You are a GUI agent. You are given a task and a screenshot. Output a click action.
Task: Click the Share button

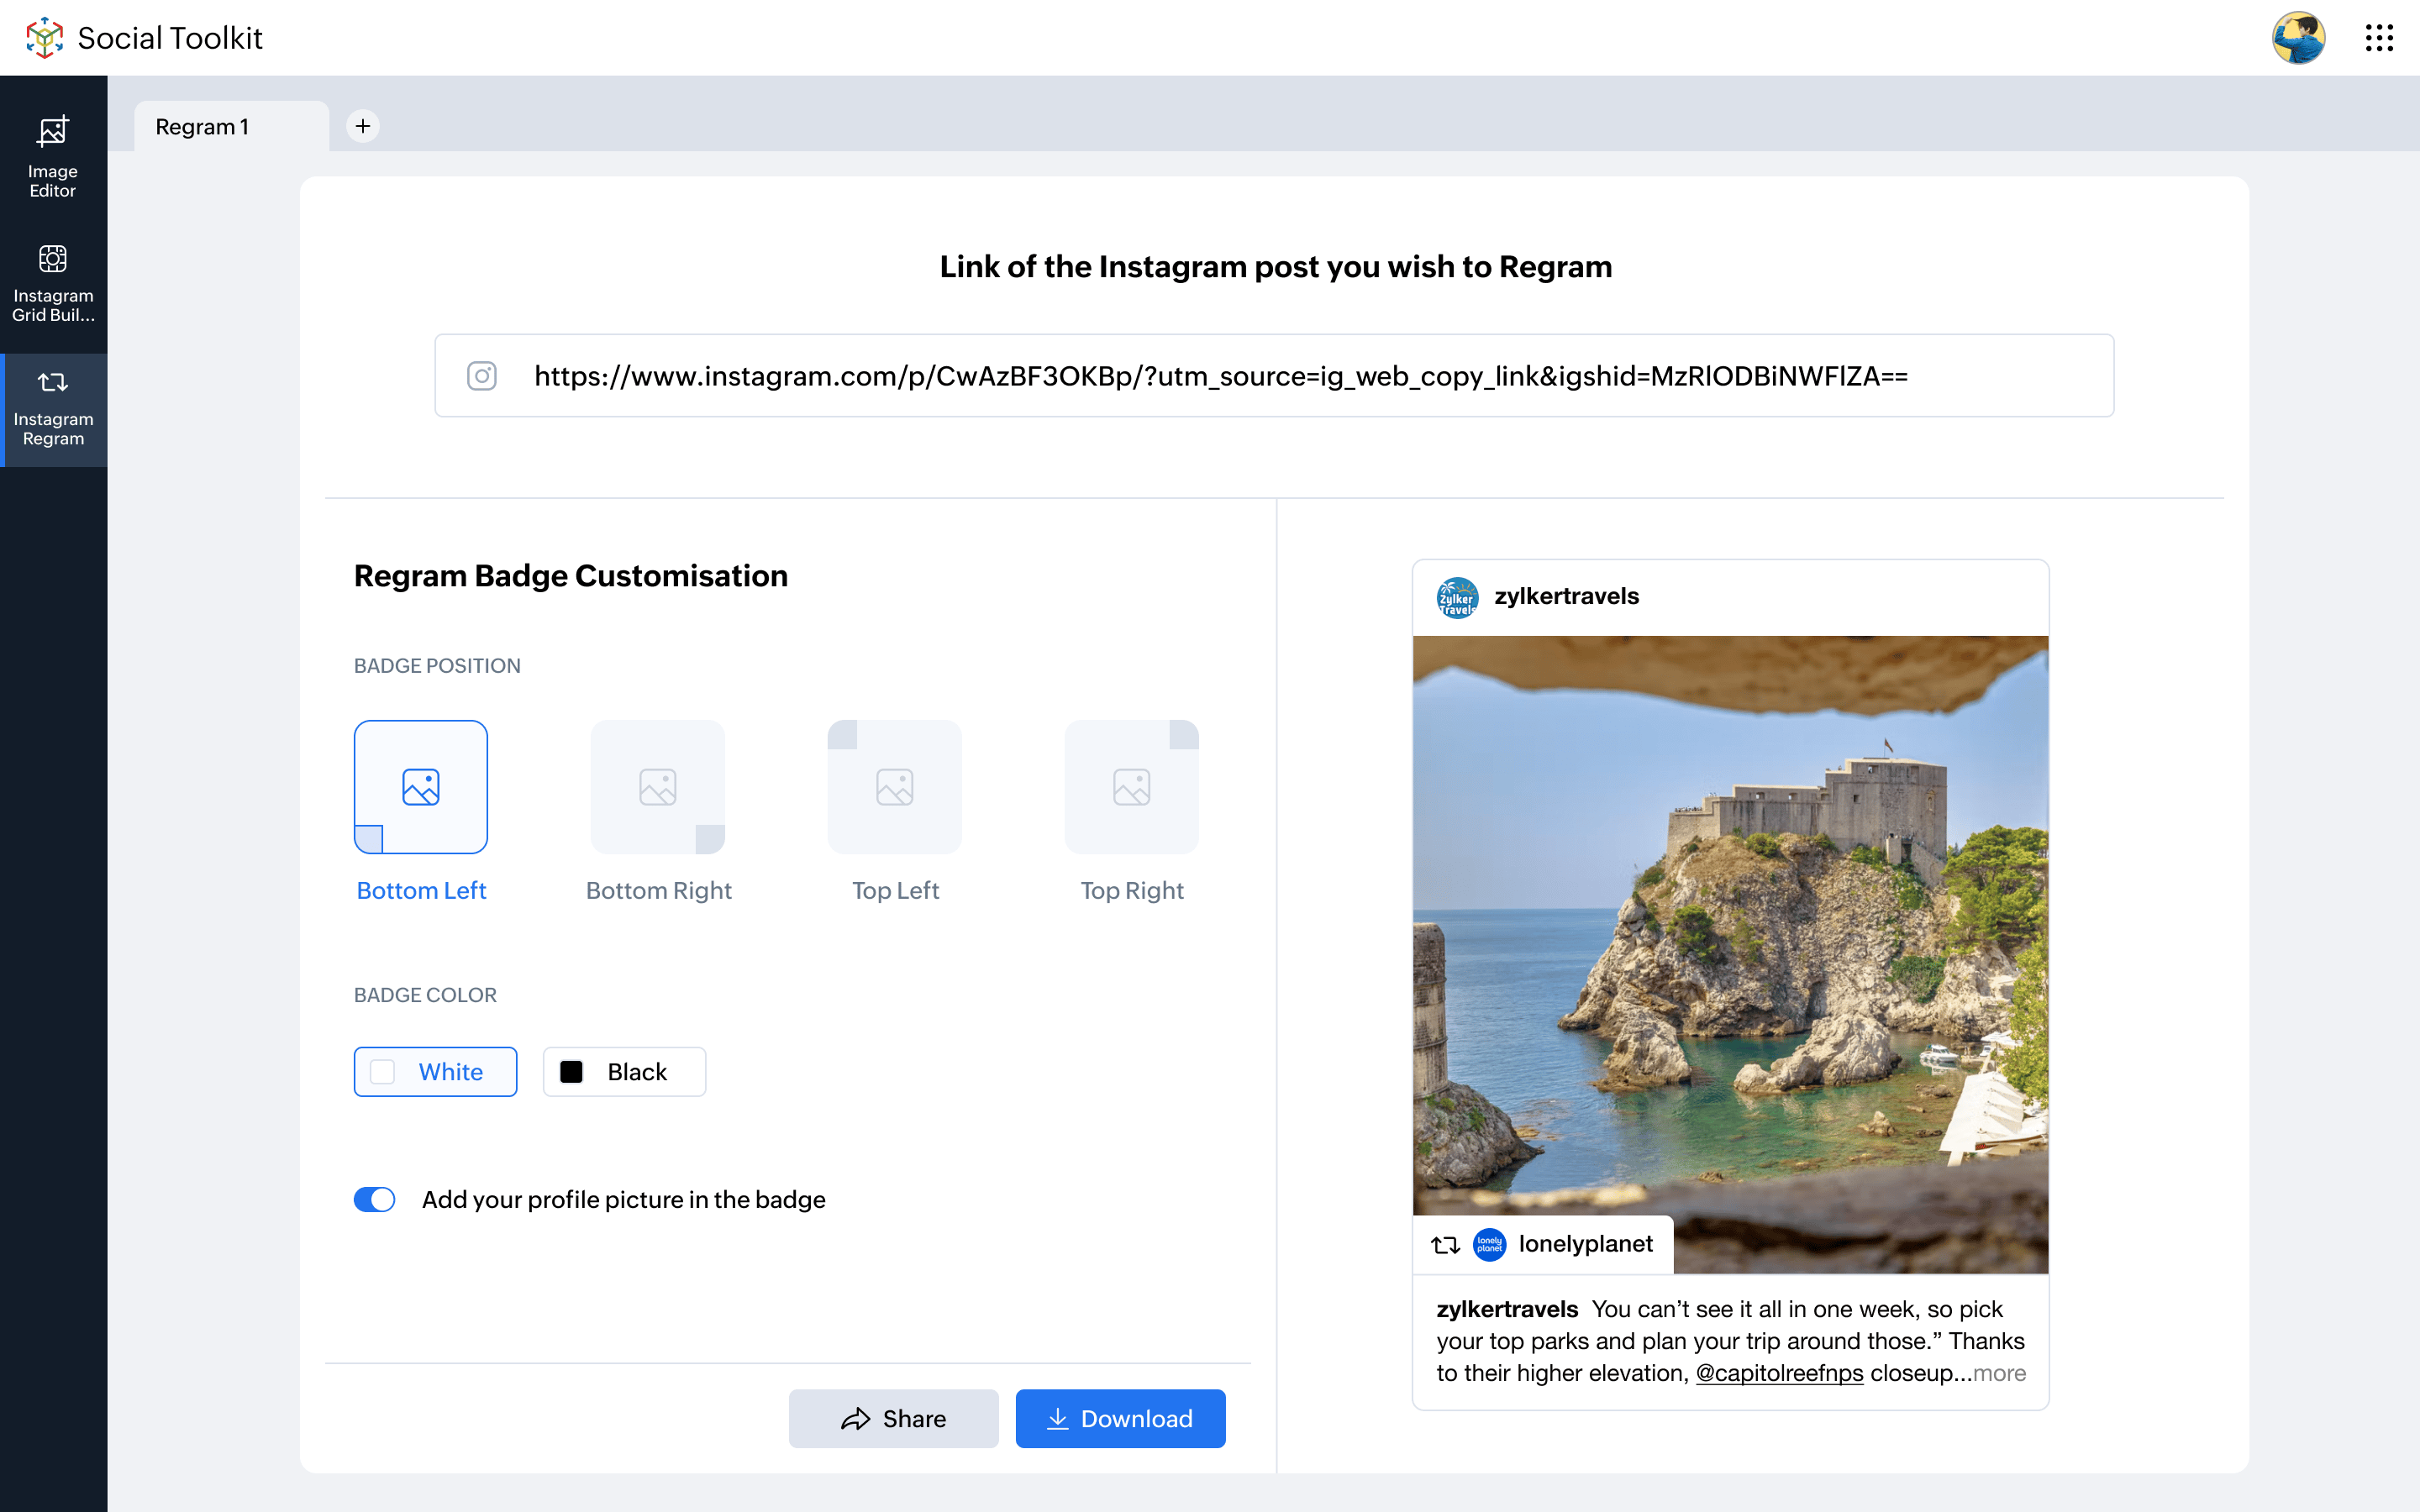tap(893, 1418)
